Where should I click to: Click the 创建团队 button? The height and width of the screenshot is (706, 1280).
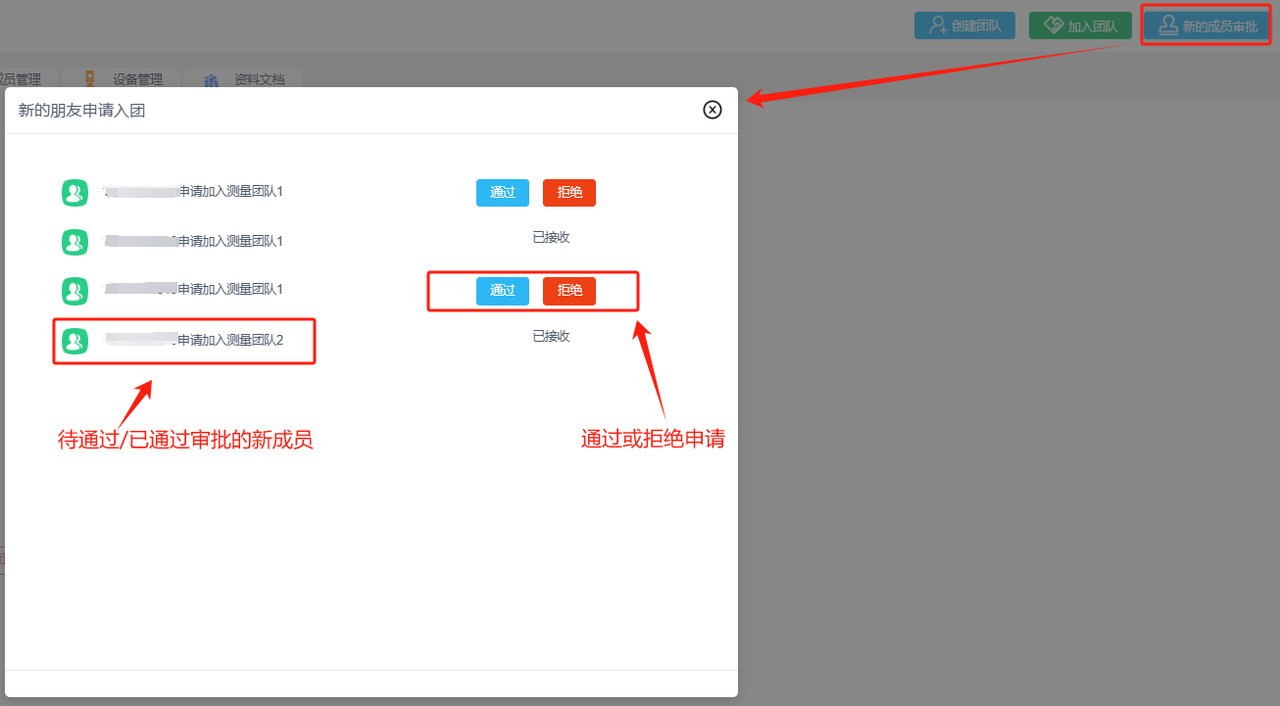pos(964,26)
